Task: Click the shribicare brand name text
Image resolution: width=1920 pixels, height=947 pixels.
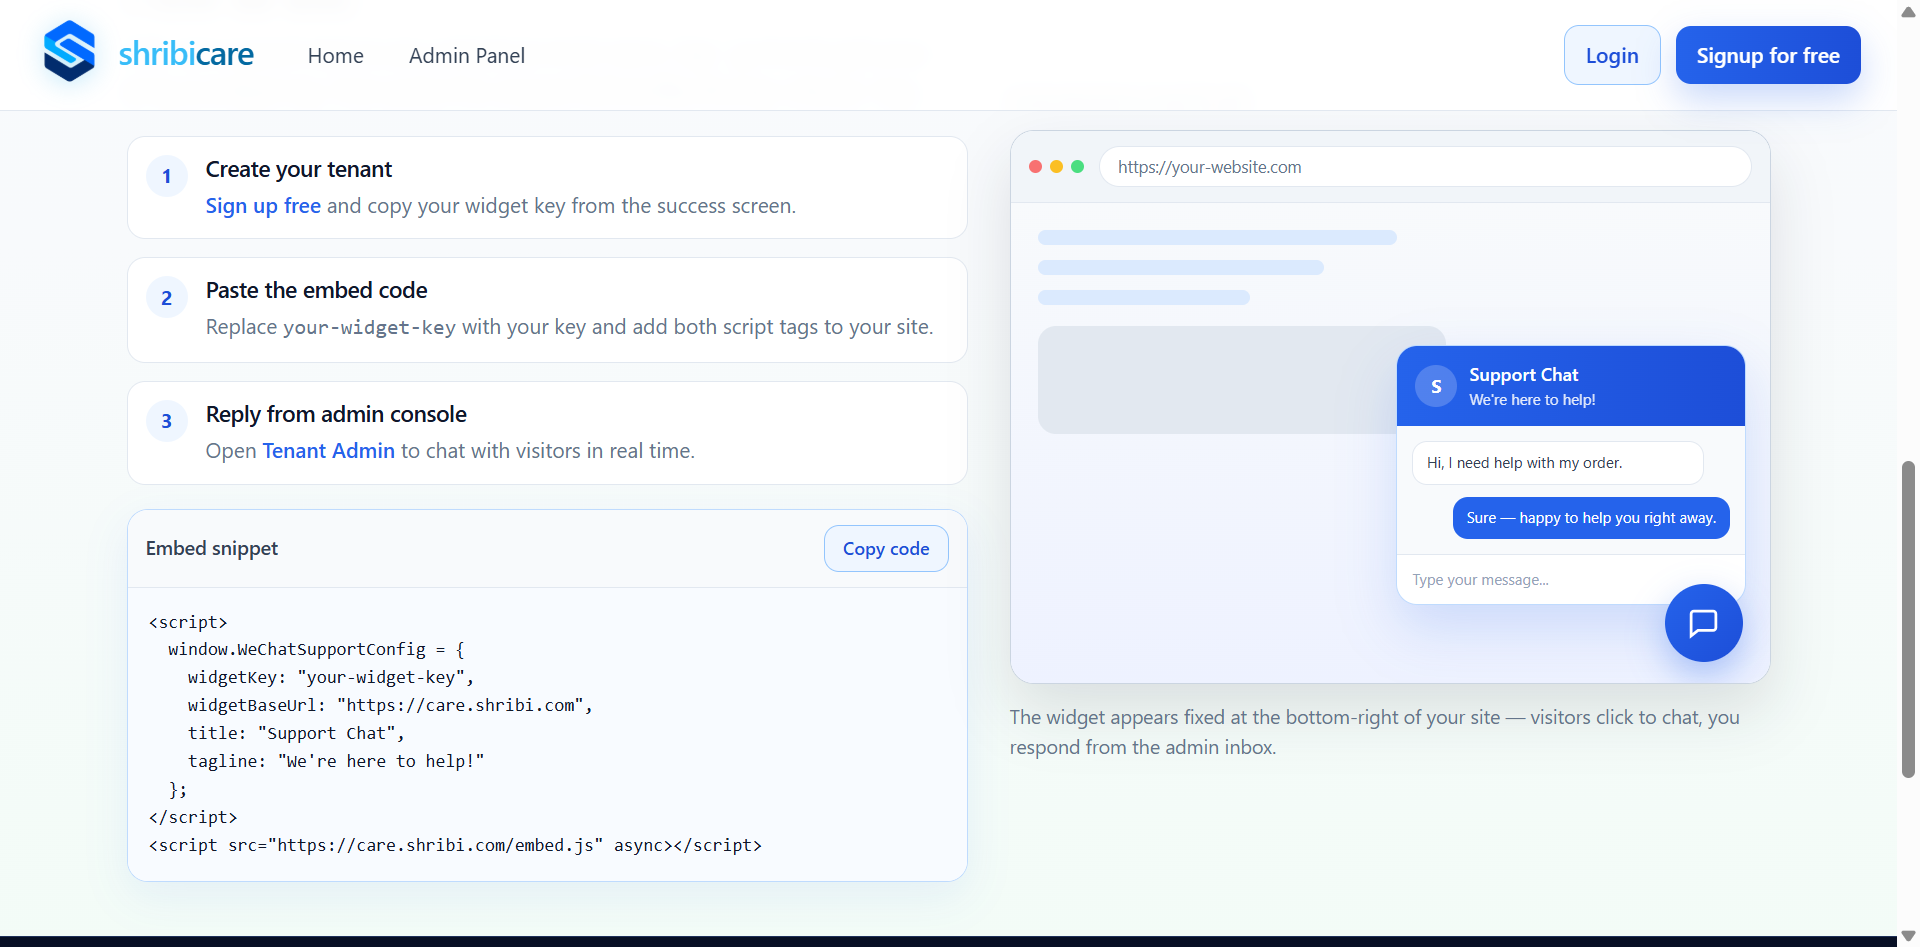Action: (x=186, y=54)
